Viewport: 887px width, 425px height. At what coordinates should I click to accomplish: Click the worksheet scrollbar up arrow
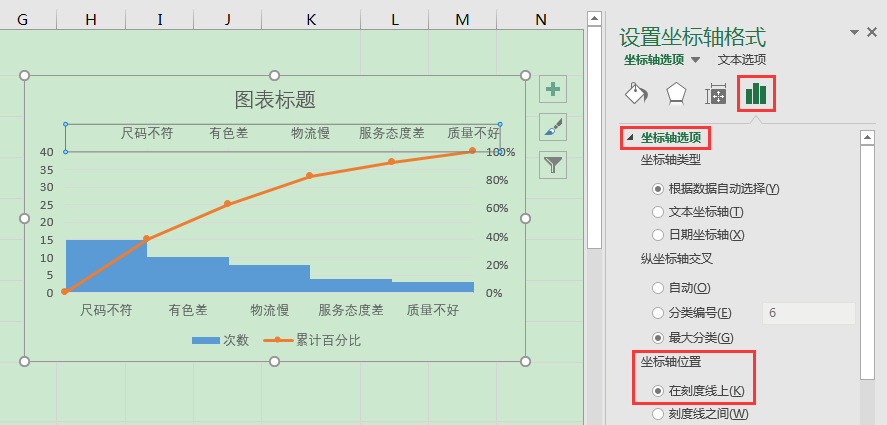[x=594, y=19]
